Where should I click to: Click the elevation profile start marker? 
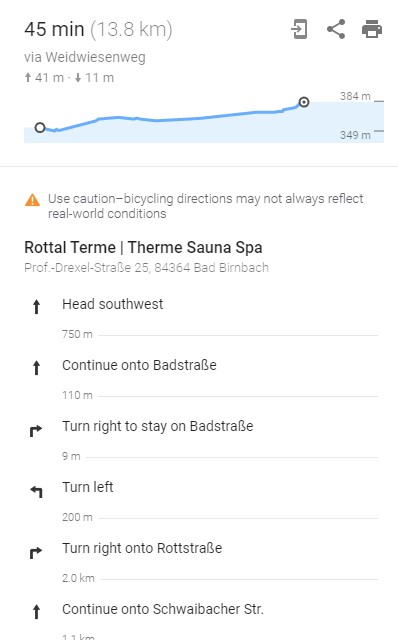(40, 128)
